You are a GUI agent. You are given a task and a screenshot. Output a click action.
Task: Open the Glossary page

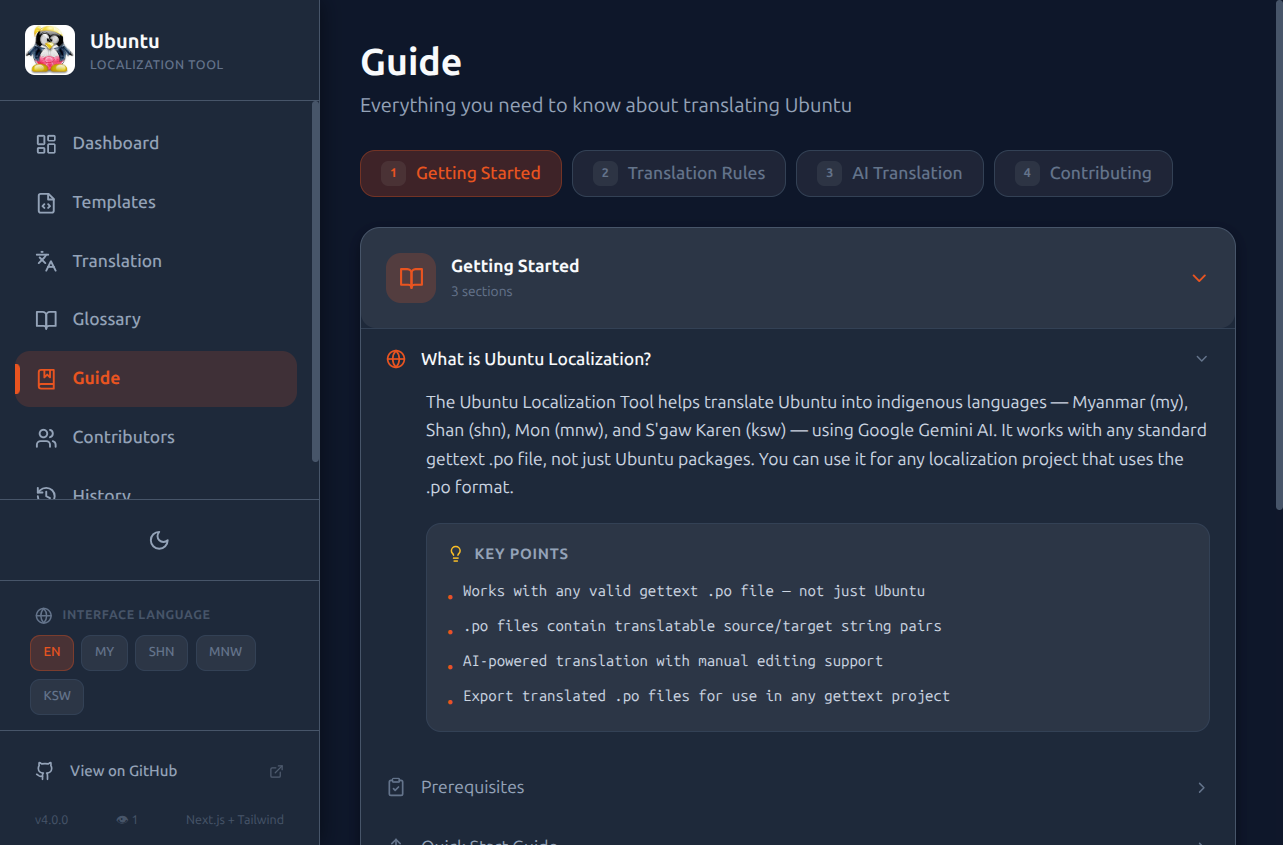156,320
